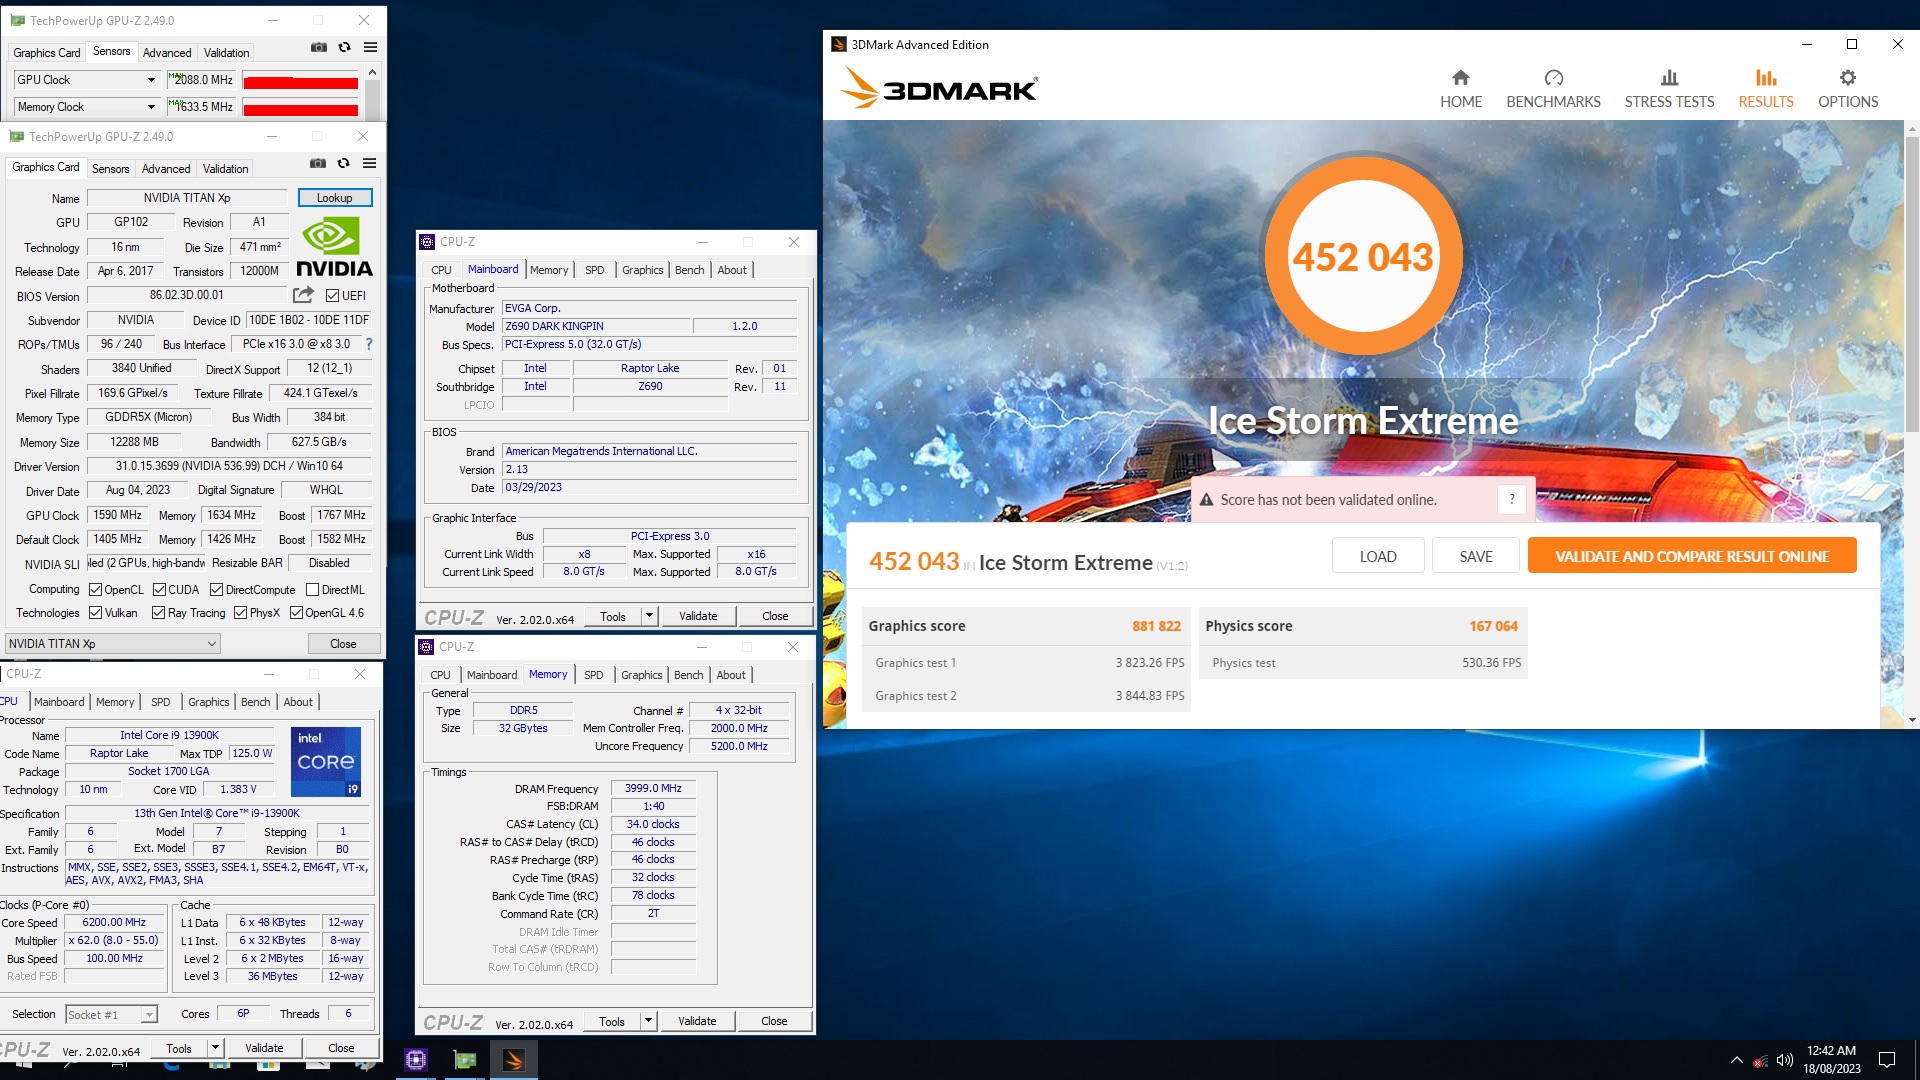1920x1080 pixels.
Task: Click GPU Clock red sensor graph
Action: [x=300, y=82]
